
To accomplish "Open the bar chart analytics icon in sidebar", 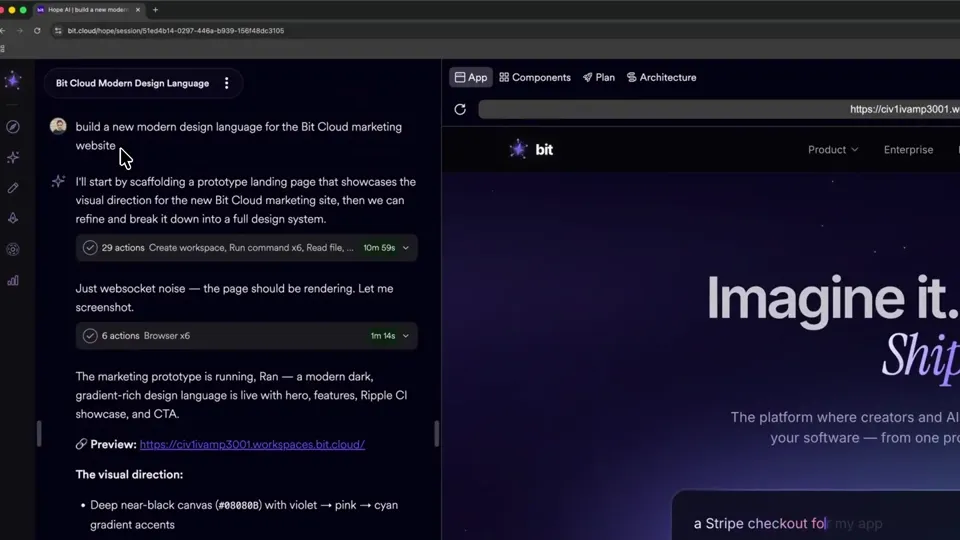I will coord(13,280).
